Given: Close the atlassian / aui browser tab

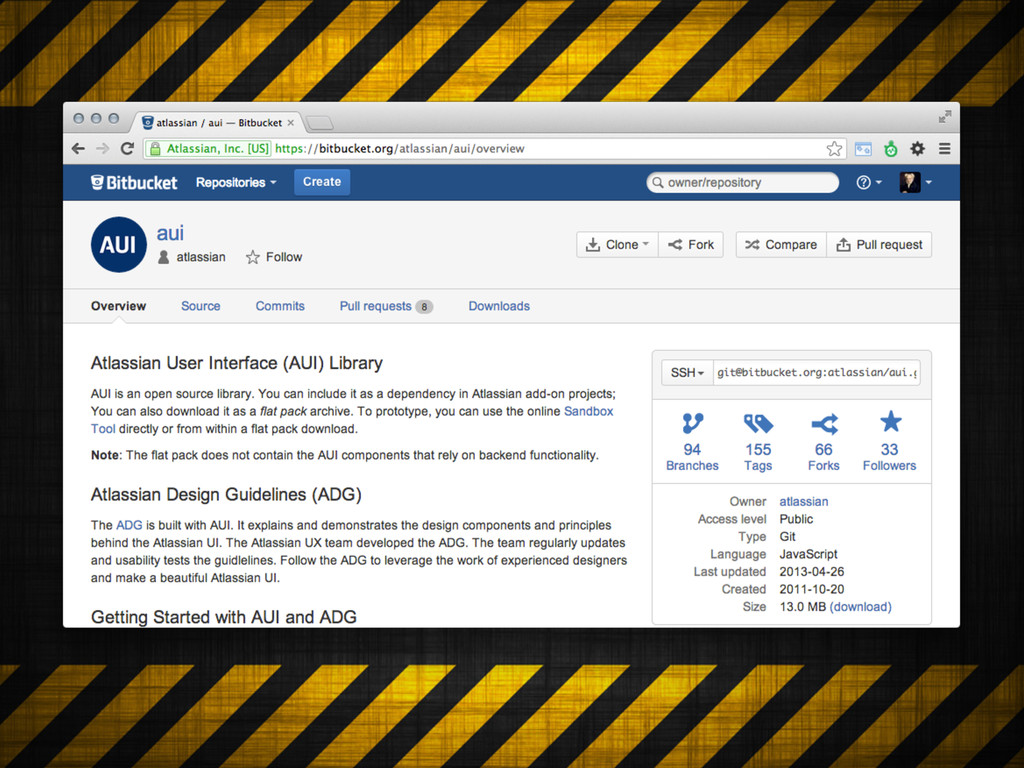Looking at the screenshot, I should (291, 123).
